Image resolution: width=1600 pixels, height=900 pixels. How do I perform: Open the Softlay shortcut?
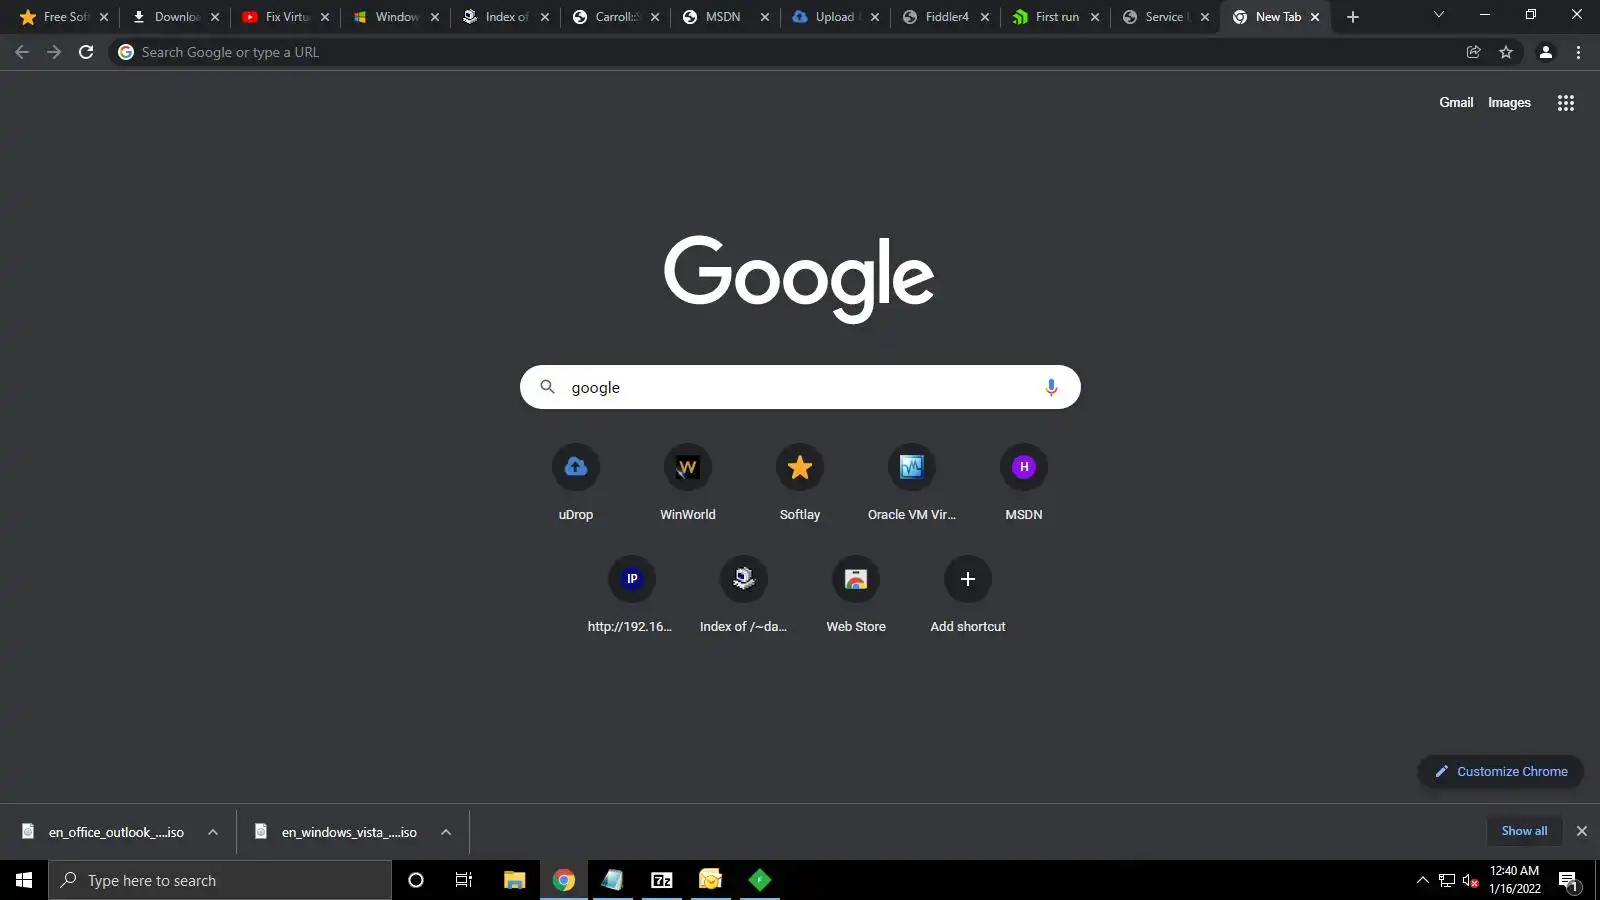pyautogui.click(x=800, y=483)
